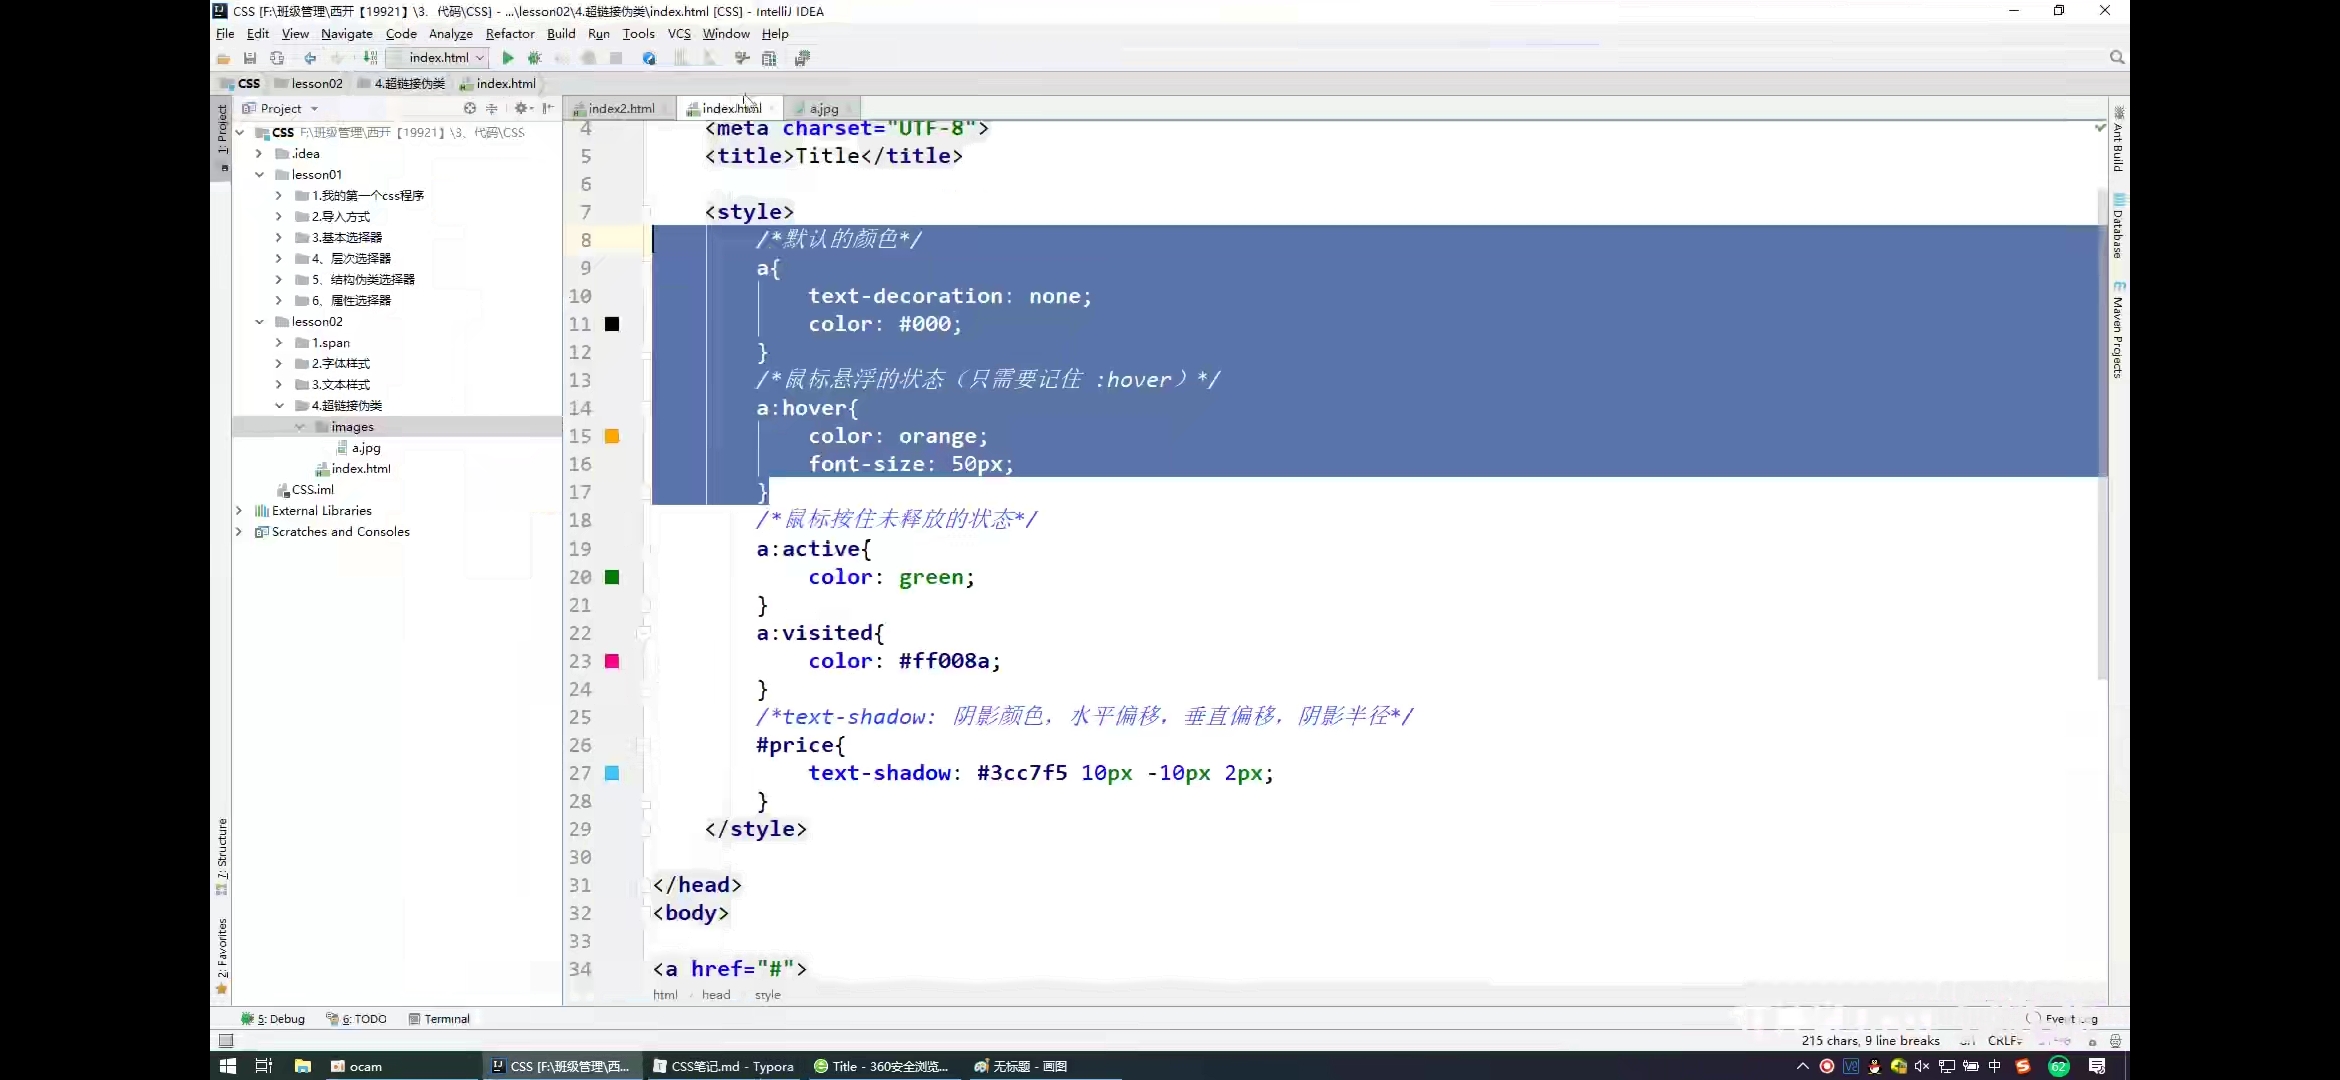The height and width of the screenshot is (1080, 2340).
Task: Click the green Run button in toolbar
Action: tap(508, 58)
